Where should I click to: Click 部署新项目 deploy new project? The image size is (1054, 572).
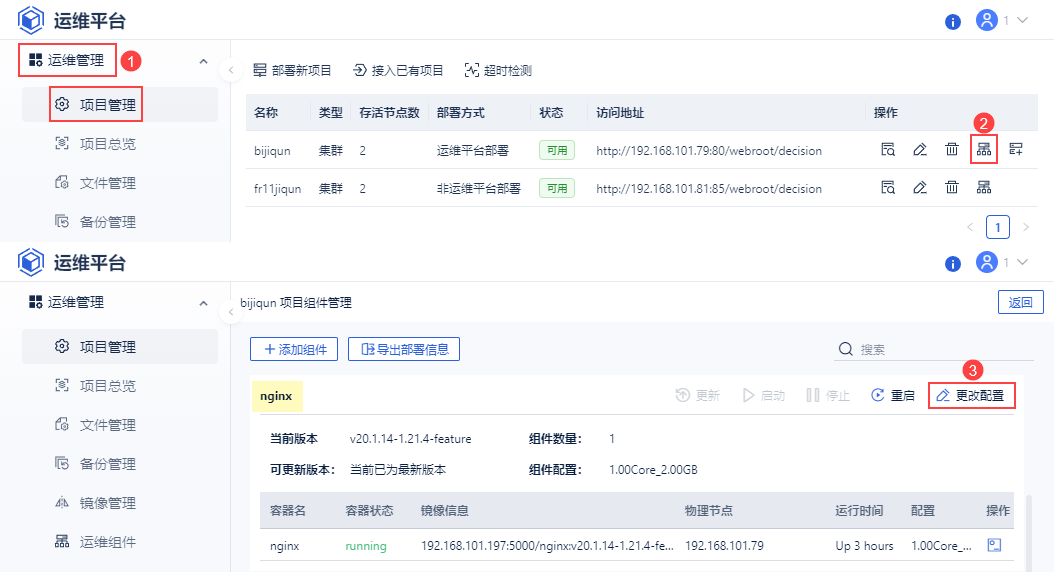point(292,70)
